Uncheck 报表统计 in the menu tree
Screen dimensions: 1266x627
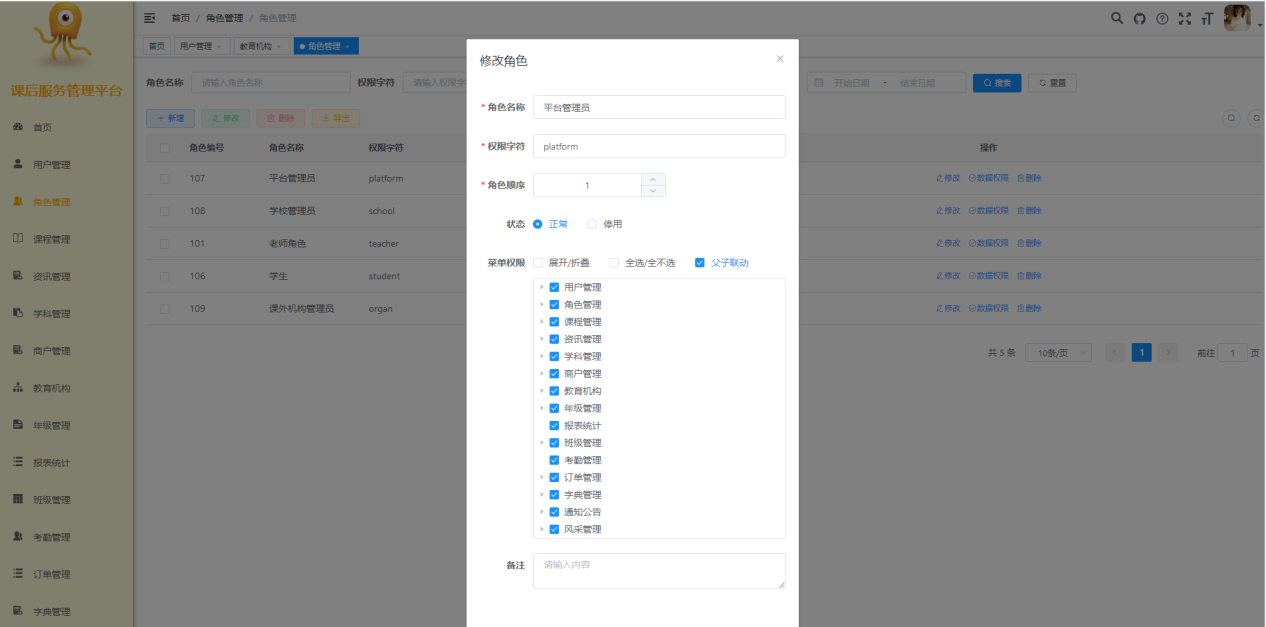click(x=554, y=426)
